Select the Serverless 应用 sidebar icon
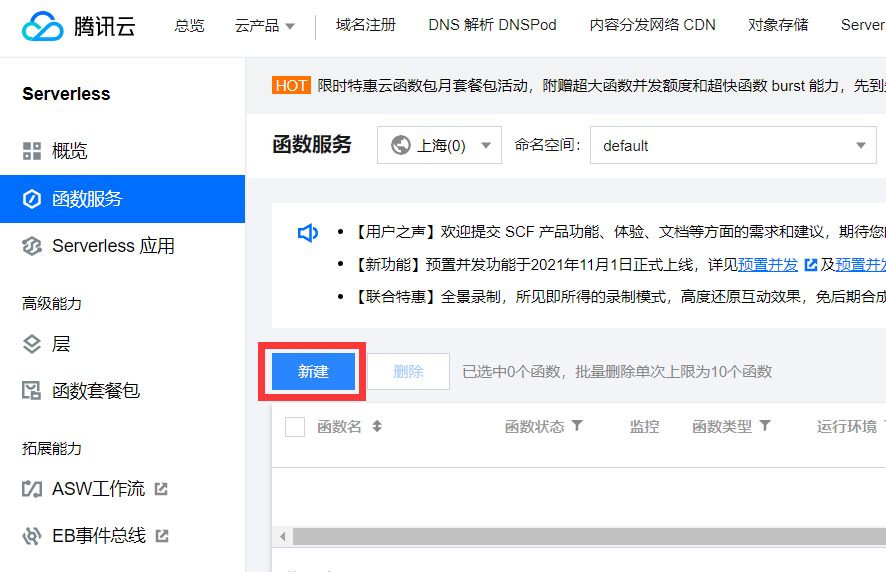Image resolution: width=886 pixels, height=572 pixels. (x=32, y=246)
